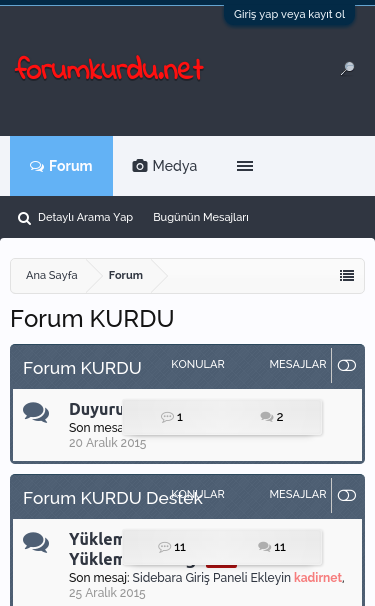This screenshot has width=375, height=606.
Task: Switch to the Forum tab
Action: point(61,166)
